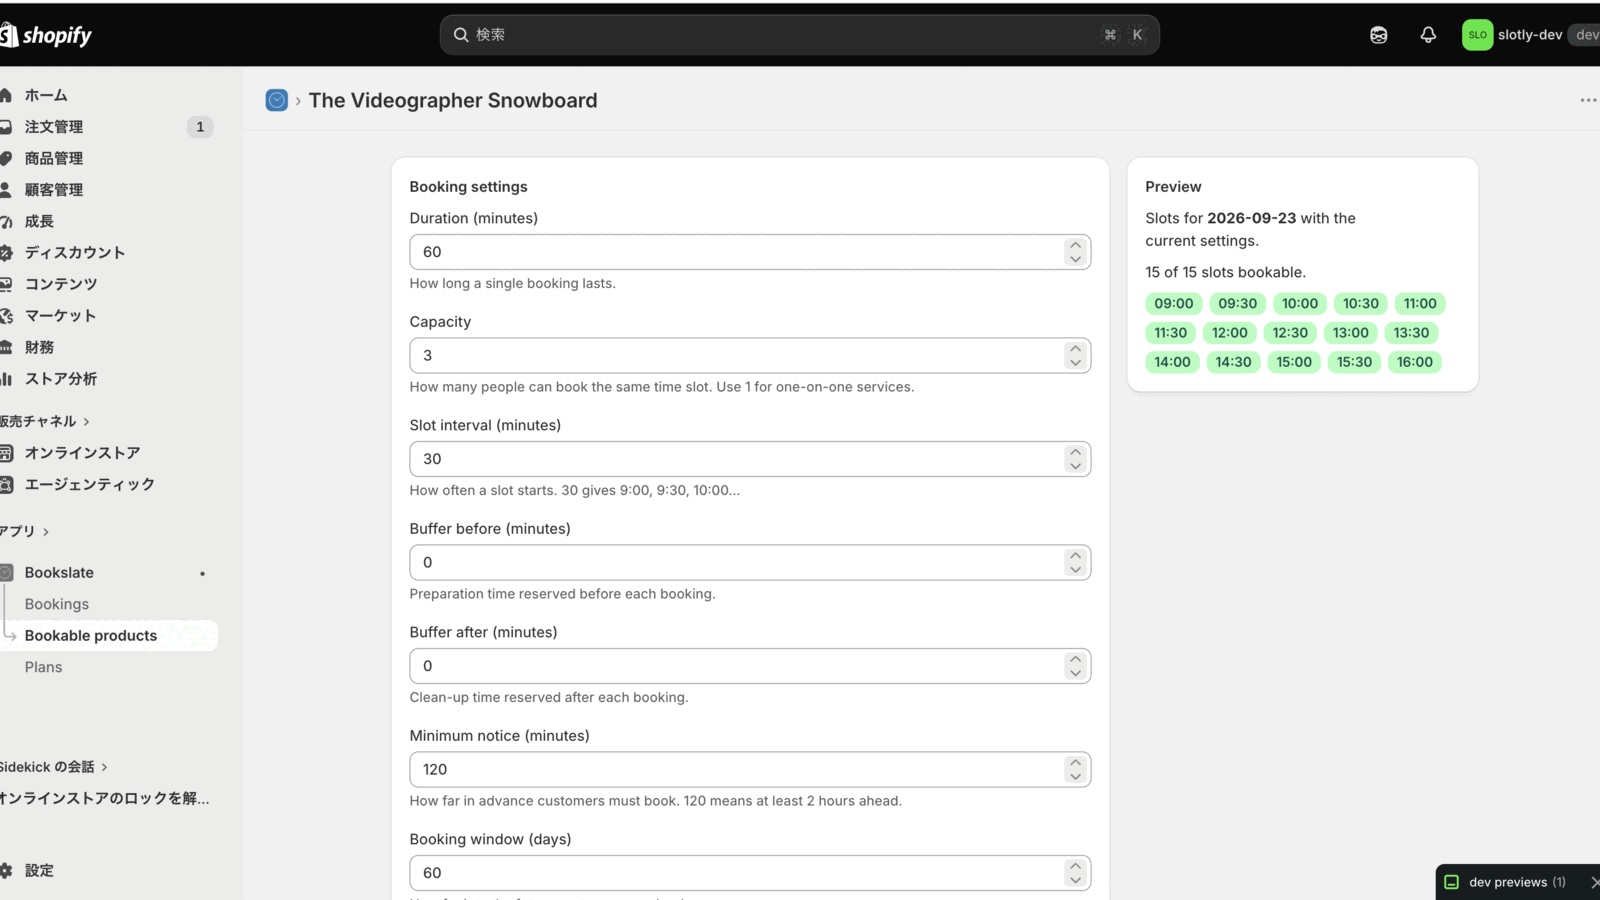The height and width of the screenshot is (900, 1600).
Task: Click the 12:30 slot in Preview
Action: click(1290, 333)
